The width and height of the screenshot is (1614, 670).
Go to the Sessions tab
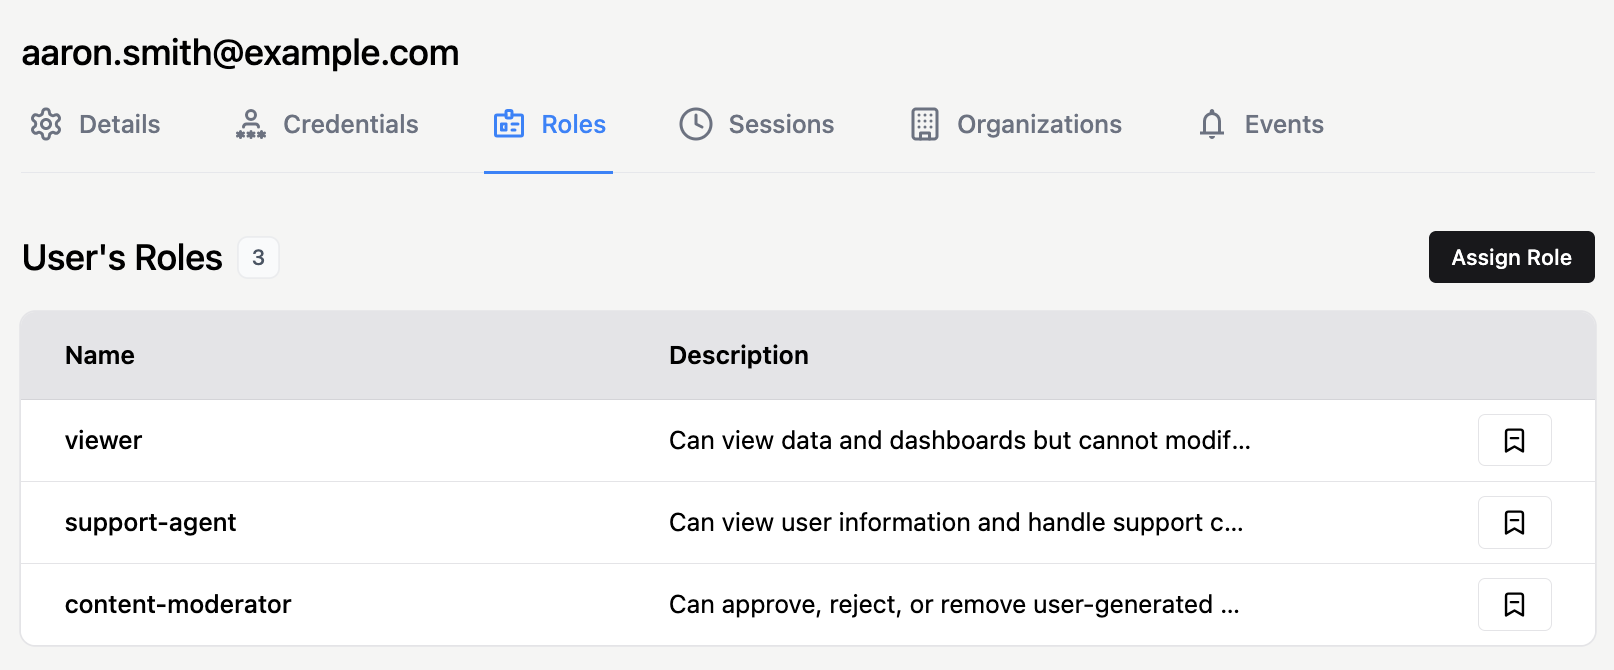(x=757, y=124)
